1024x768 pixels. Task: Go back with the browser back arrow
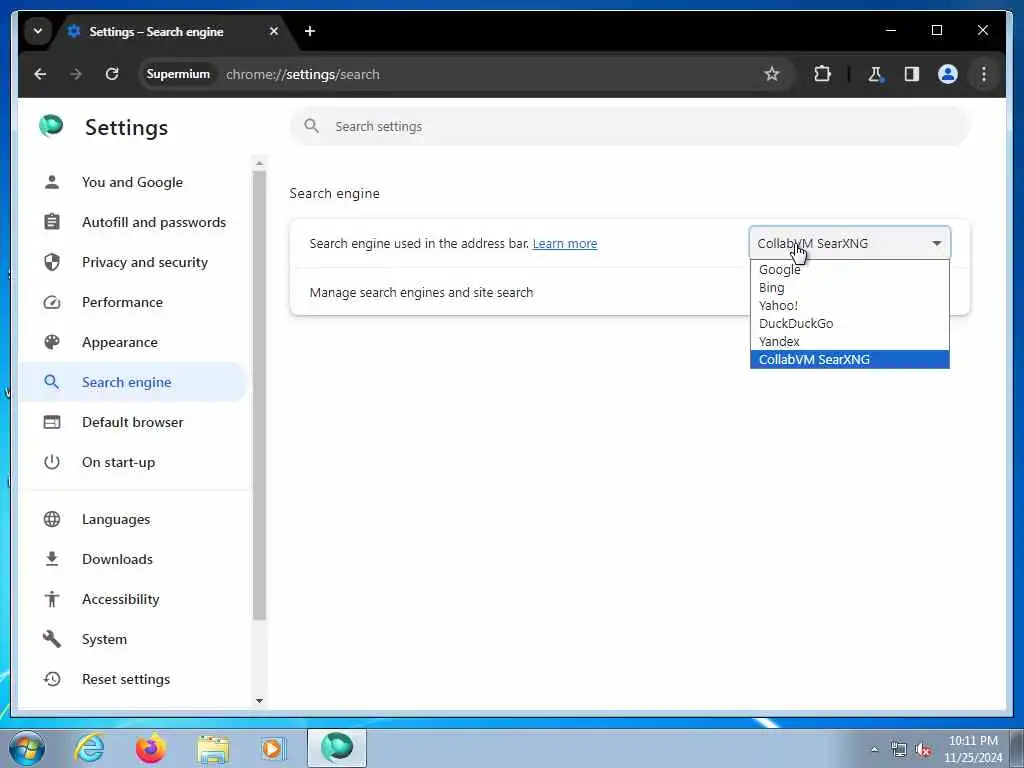pos(40,74)
